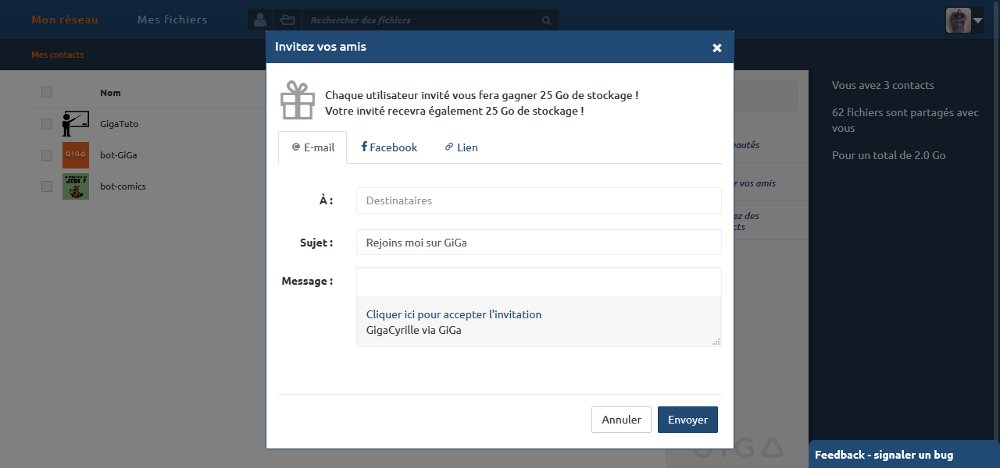Check the GigaTuto contact checkbox

click(x=47, y=124)
